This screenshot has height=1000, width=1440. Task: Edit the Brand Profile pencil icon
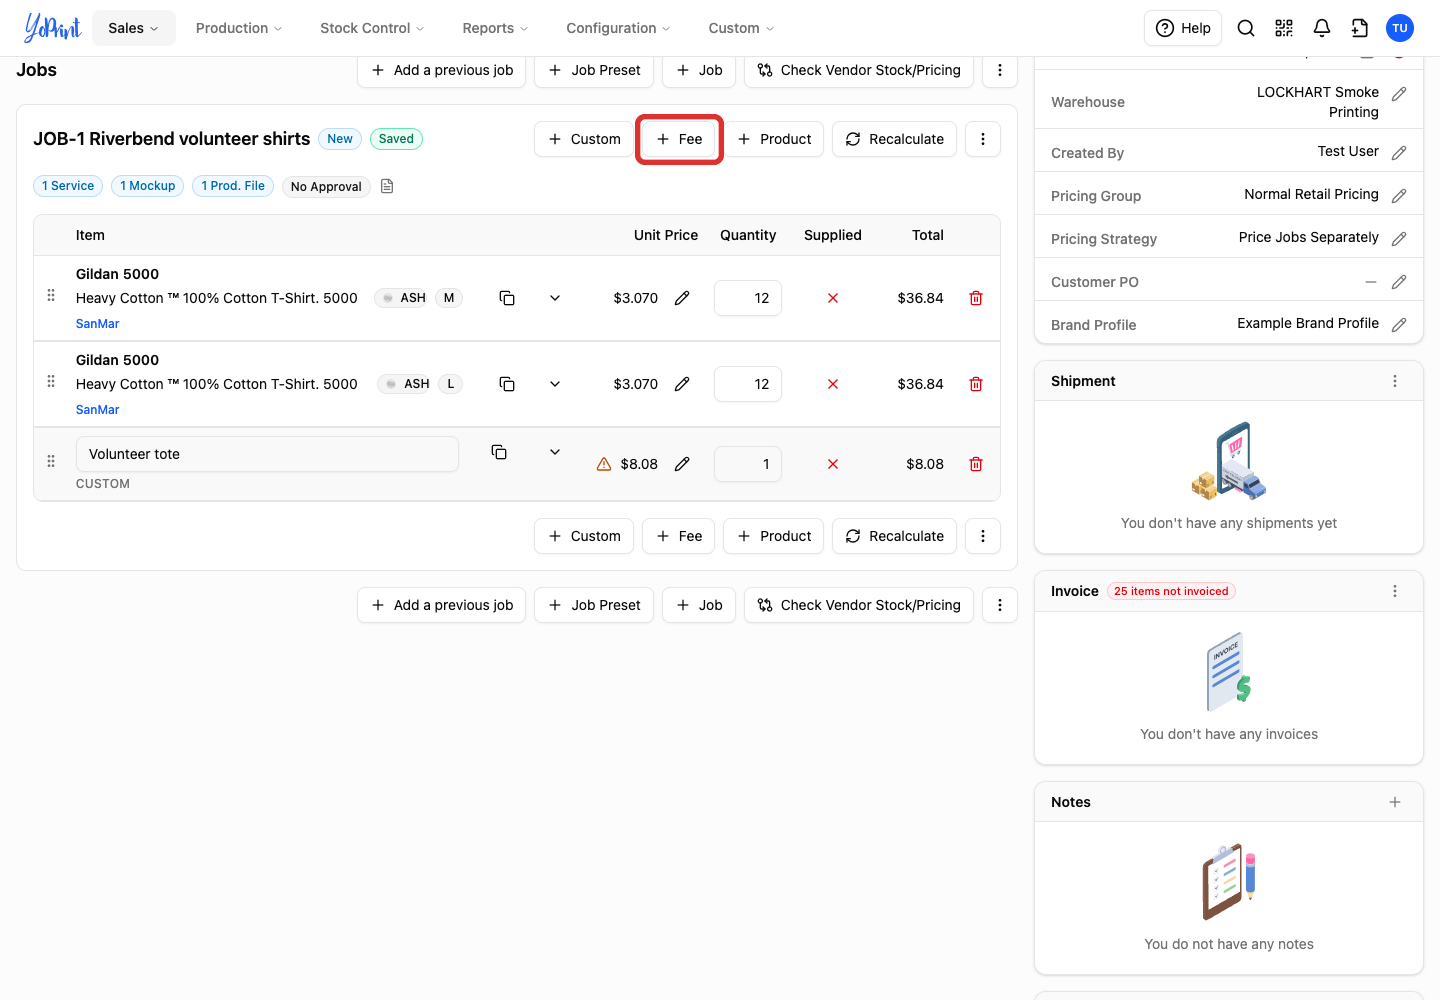coord(1399,324)
